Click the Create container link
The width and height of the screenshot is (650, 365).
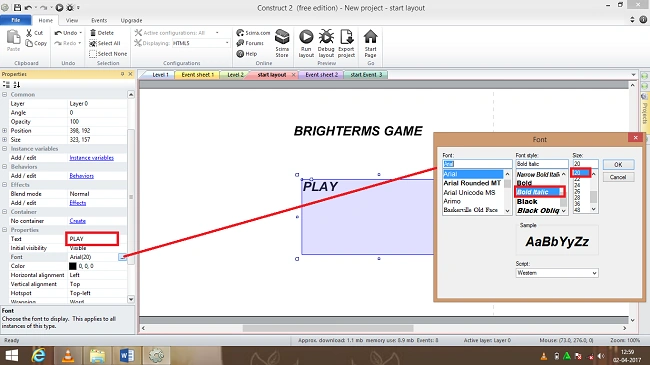[x=78, y=221]
